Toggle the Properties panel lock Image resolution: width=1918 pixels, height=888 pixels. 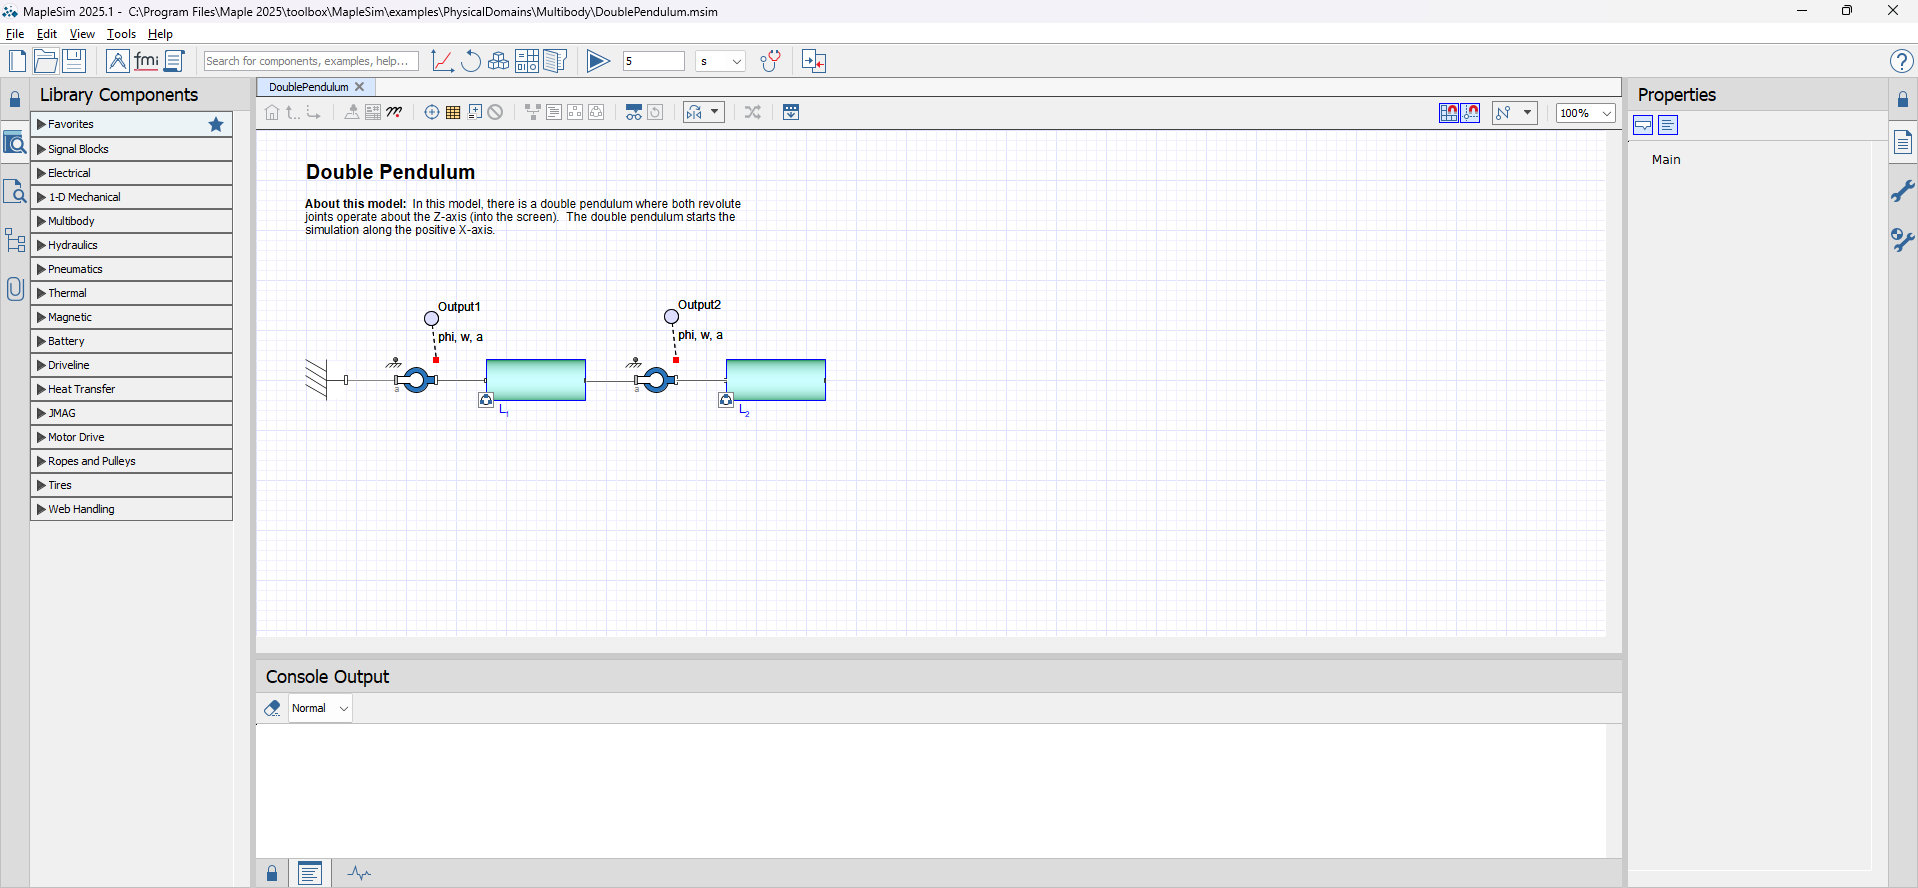[1902, 100]
